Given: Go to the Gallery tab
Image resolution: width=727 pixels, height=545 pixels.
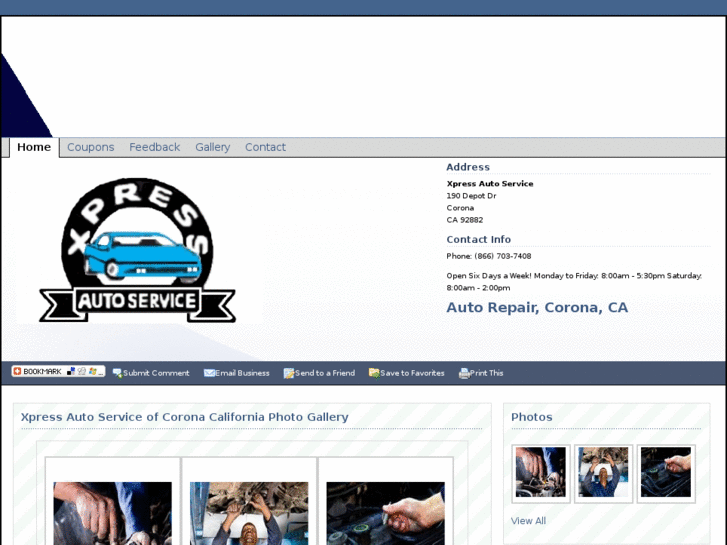Looking at the screenshot, I should (x=212, y=147).
